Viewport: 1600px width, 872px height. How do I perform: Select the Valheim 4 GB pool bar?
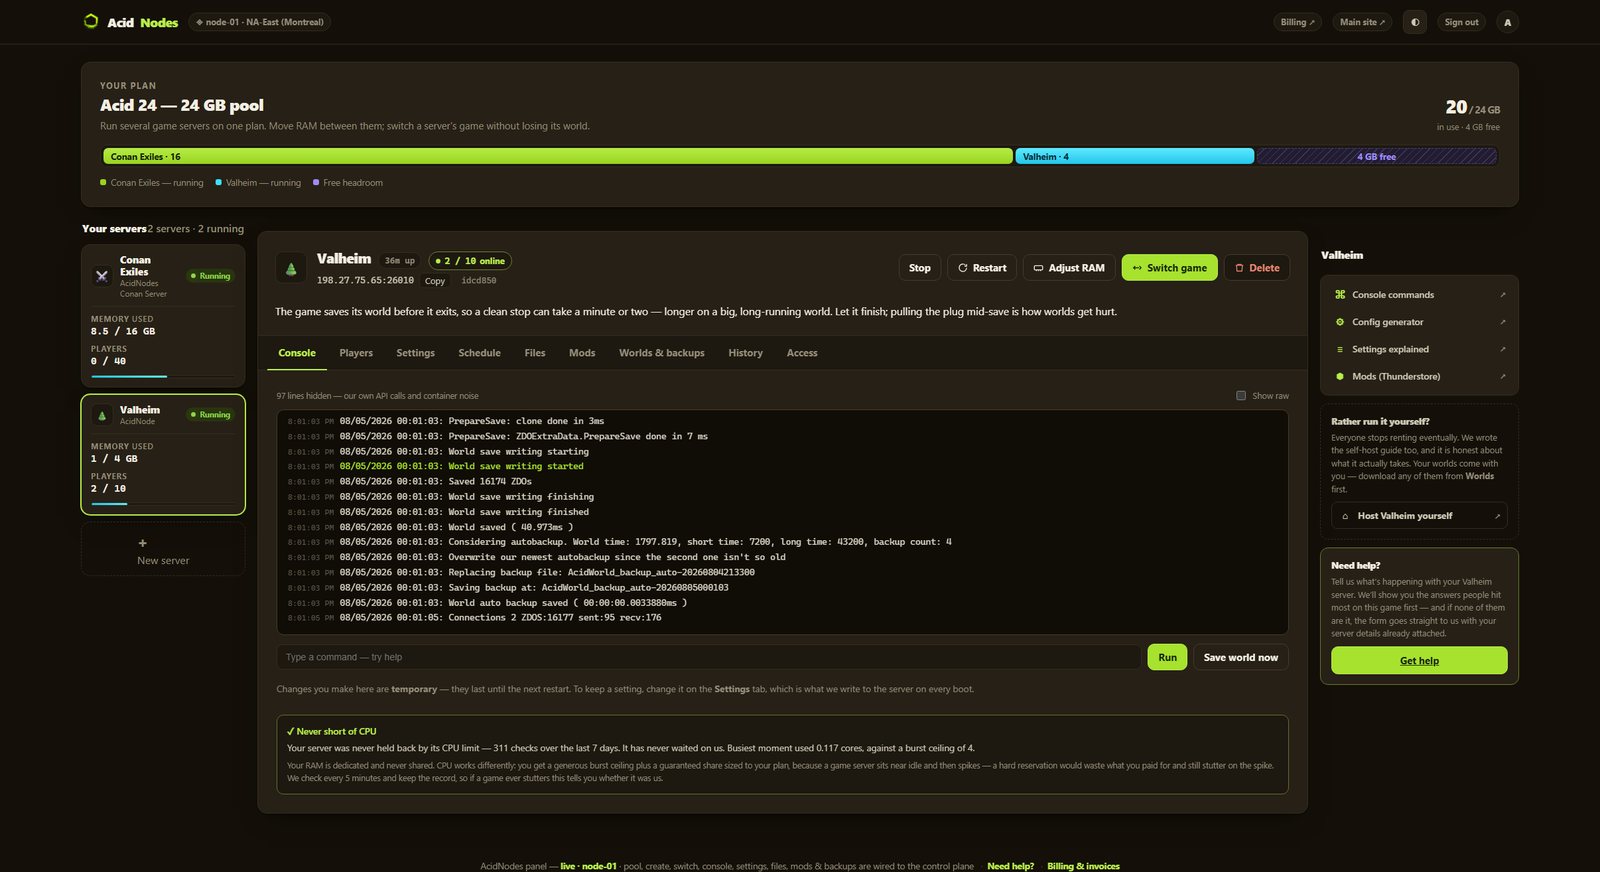1134,156
